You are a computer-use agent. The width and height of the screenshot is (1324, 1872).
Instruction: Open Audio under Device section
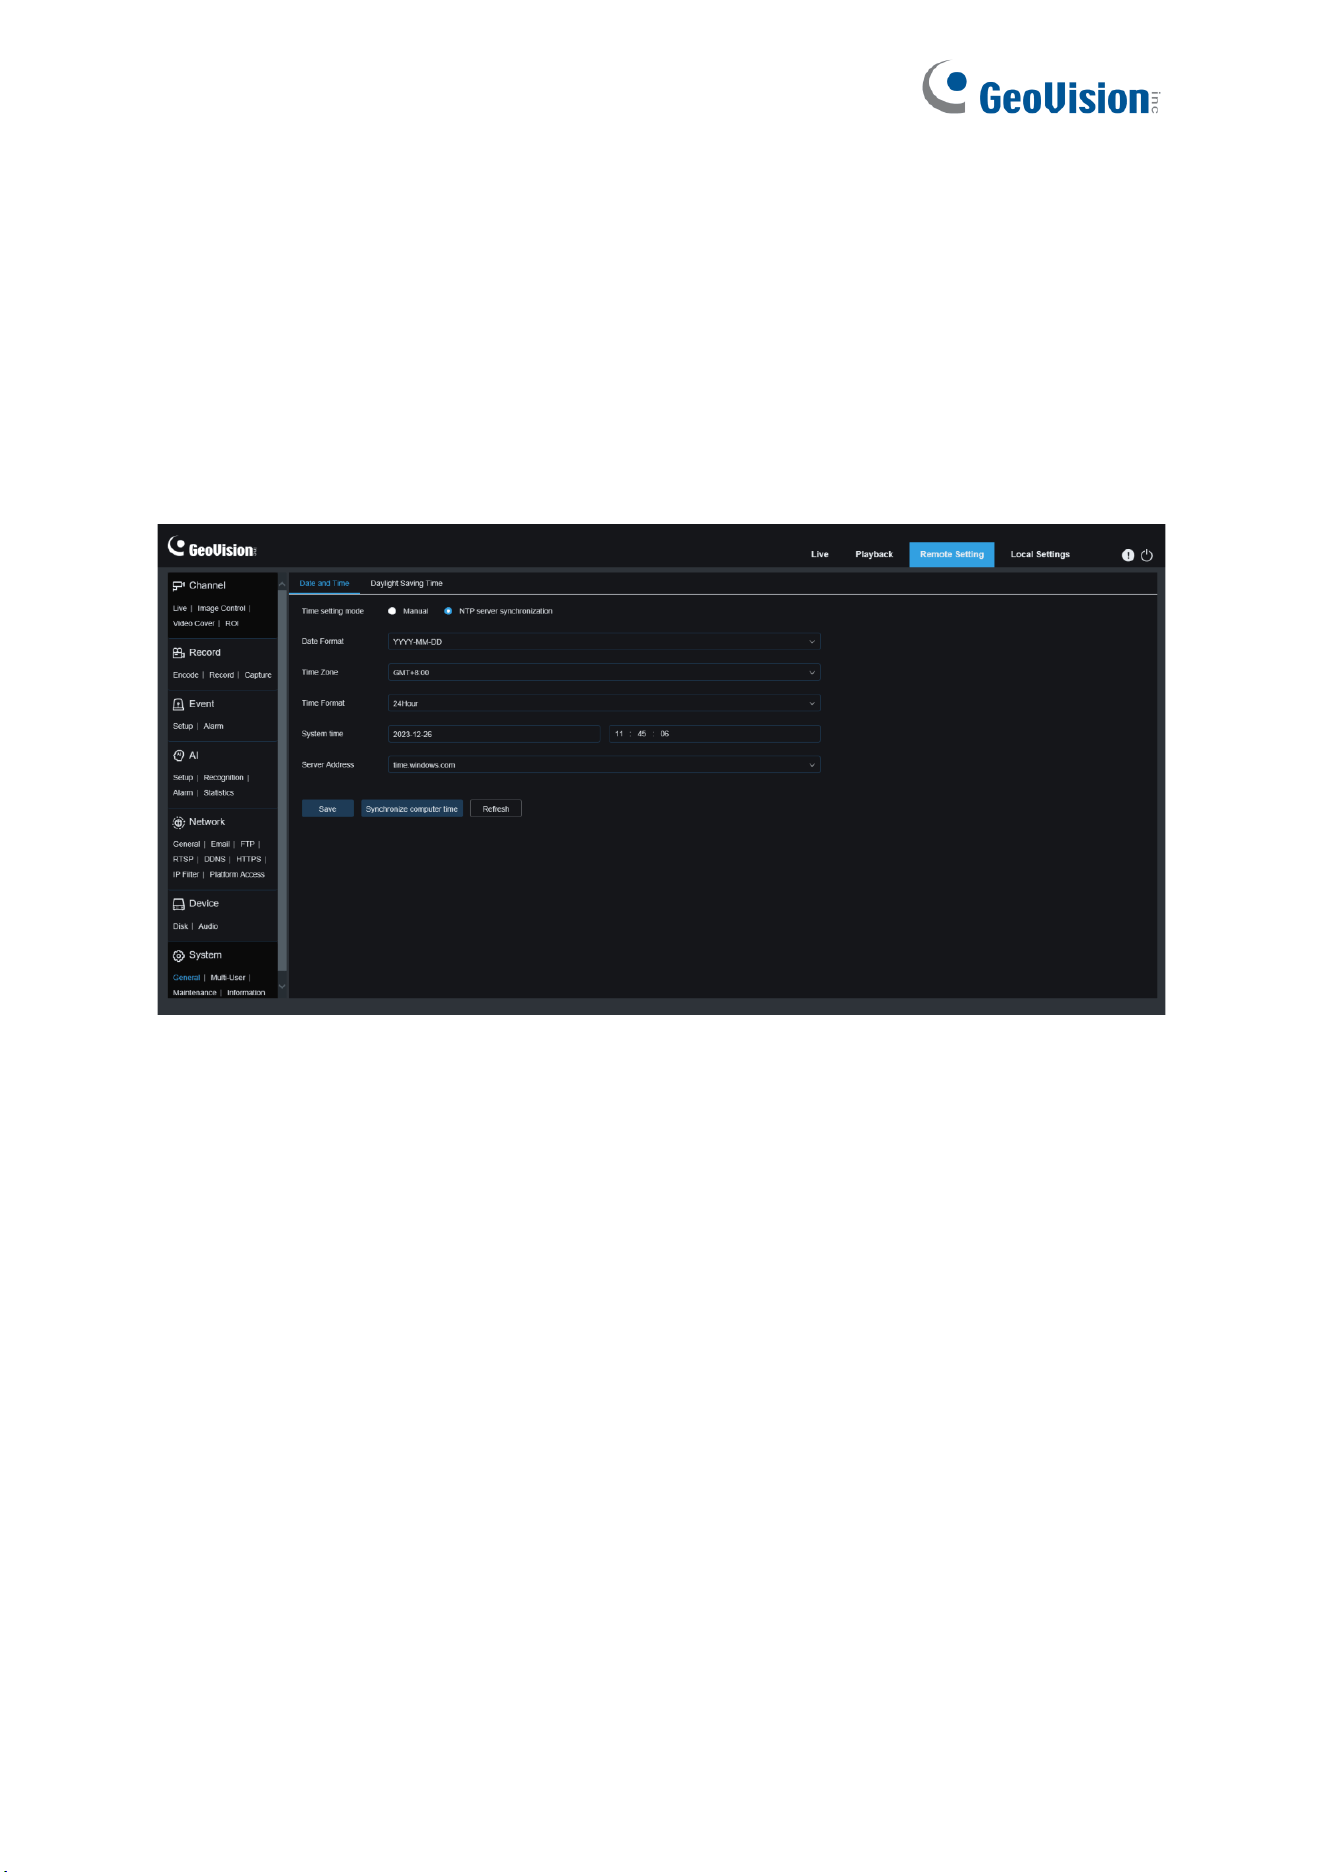[x=208, y=927]
